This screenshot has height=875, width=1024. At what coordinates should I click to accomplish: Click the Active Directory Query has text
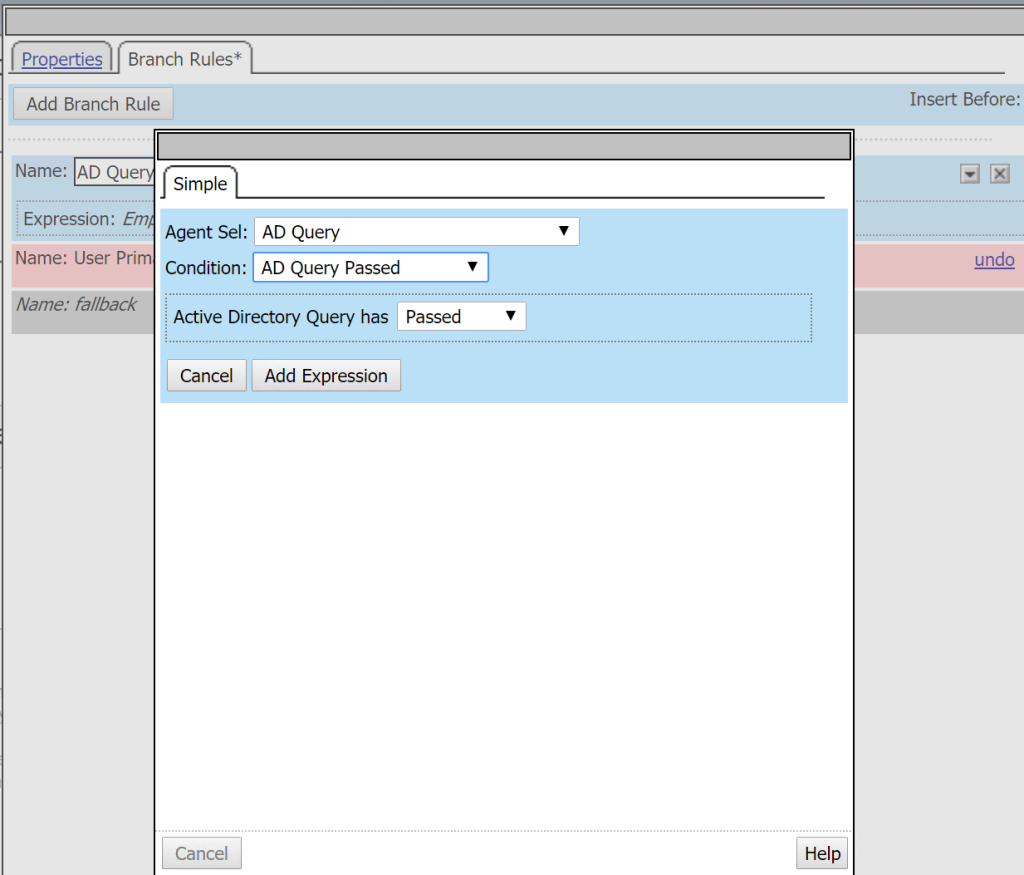(x=281, y=317)
